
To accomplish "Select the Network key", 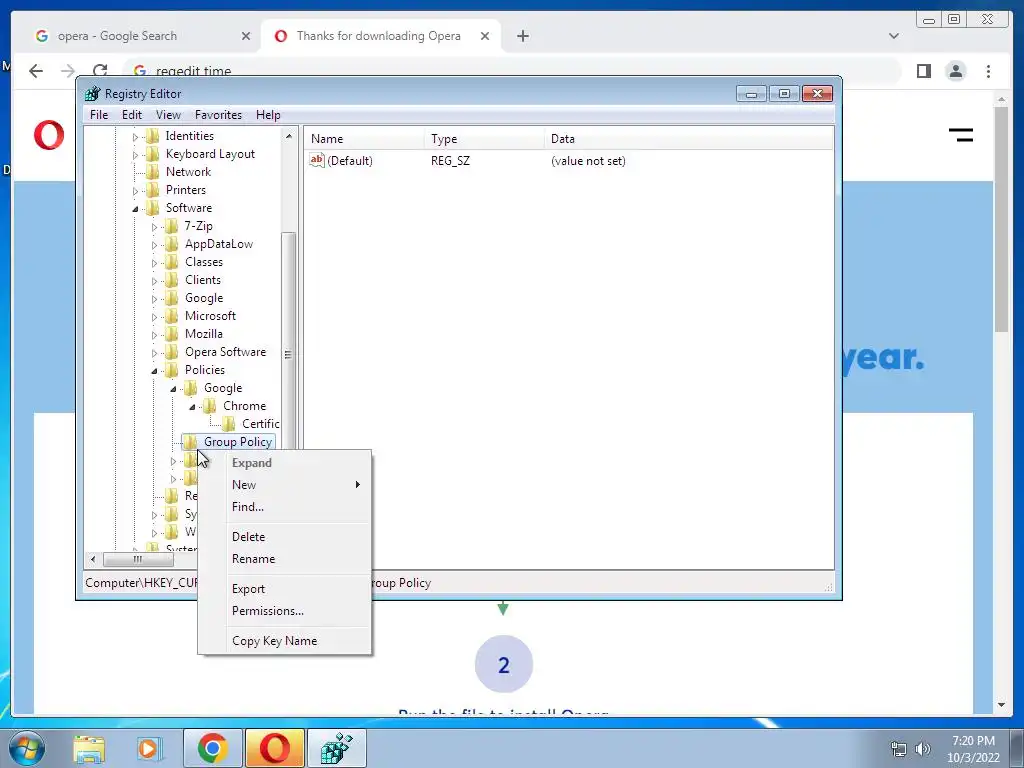I will pyautogui.click(x=188, y=172).
